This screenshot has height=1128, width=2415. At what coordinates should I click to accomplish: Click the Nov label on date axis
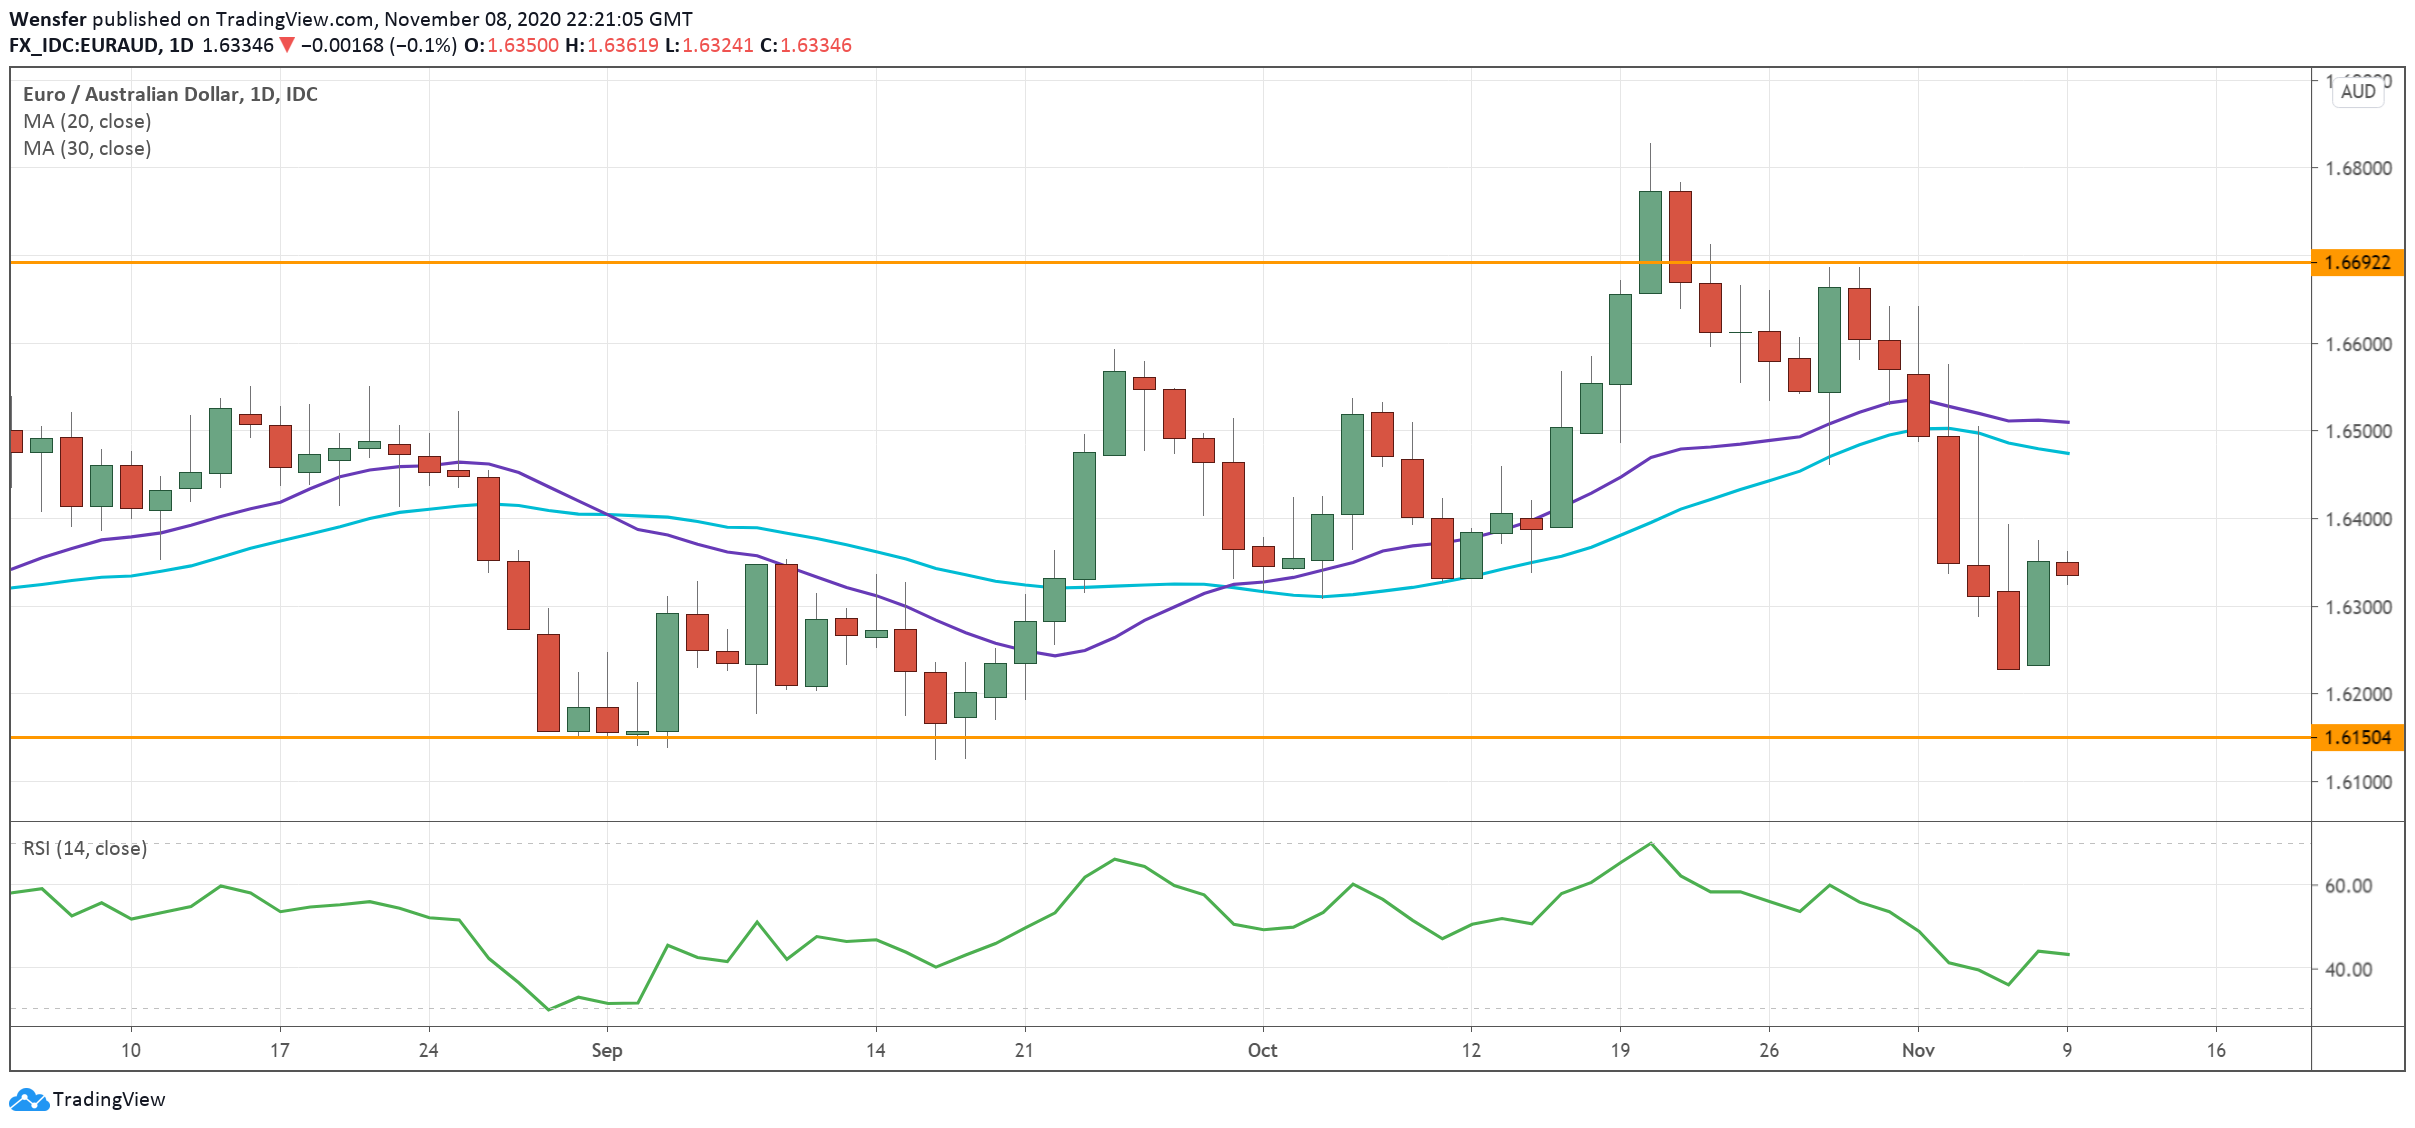[x=1917, y=1050]
